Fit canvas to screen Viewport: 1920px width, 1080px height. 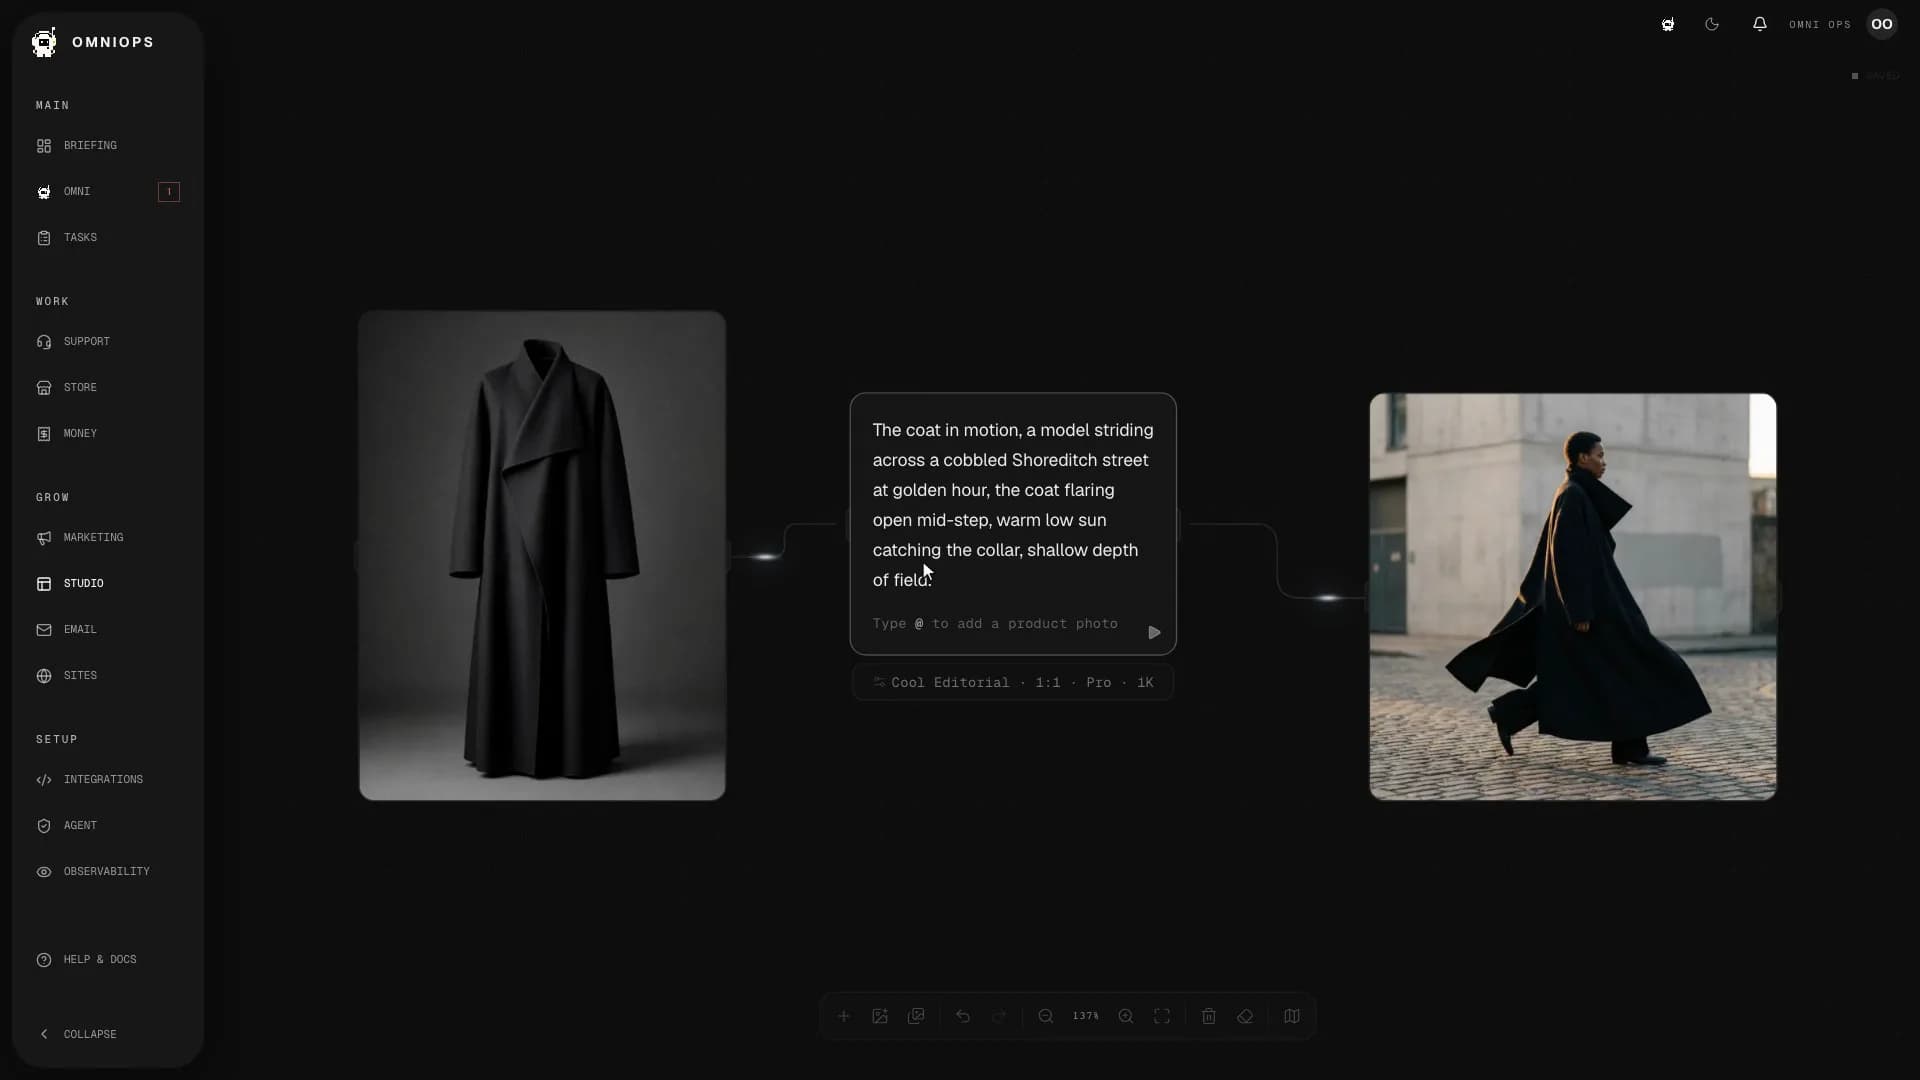(1162, 1017)
